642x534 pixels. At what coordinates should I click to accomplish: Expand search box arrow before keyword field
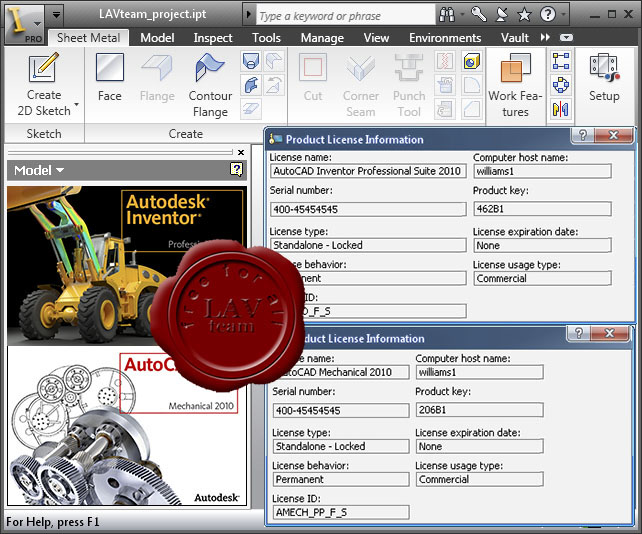pos(248,14)
